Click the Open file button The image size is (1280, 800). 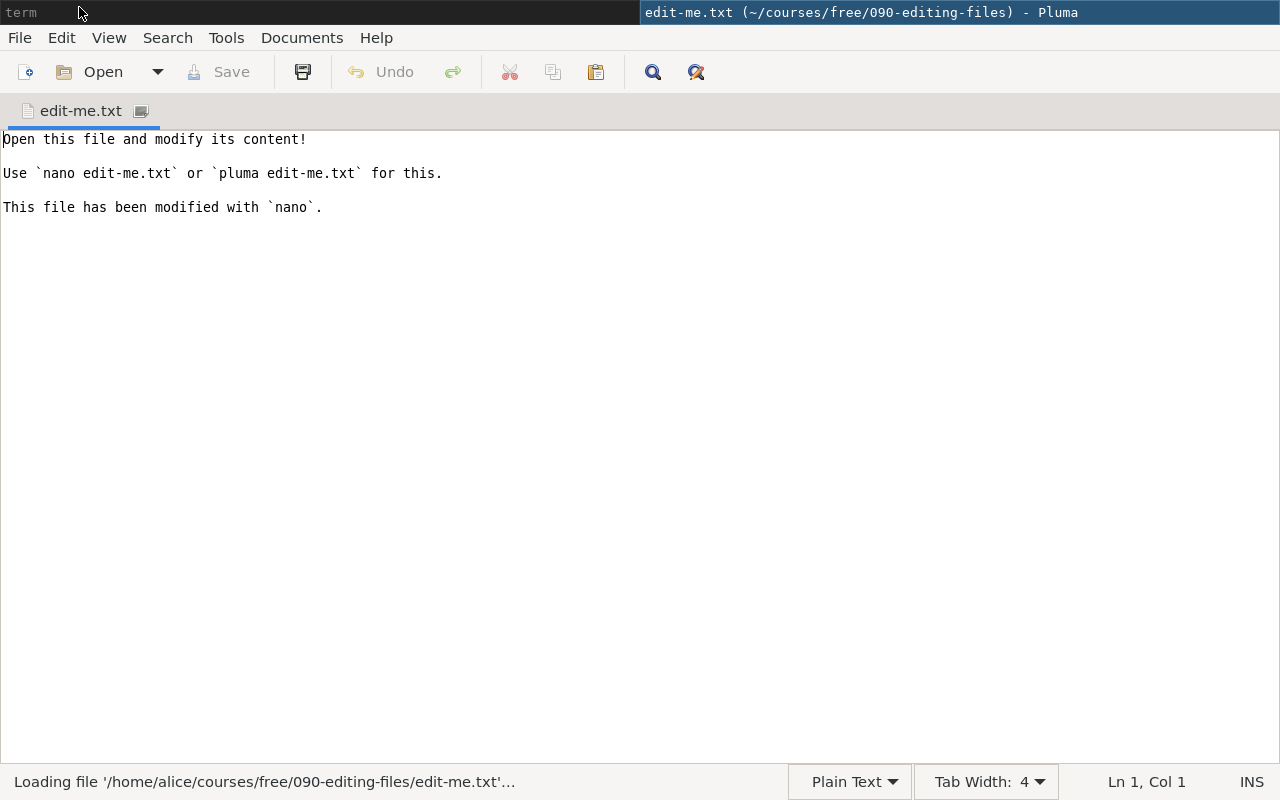[90, 72]
